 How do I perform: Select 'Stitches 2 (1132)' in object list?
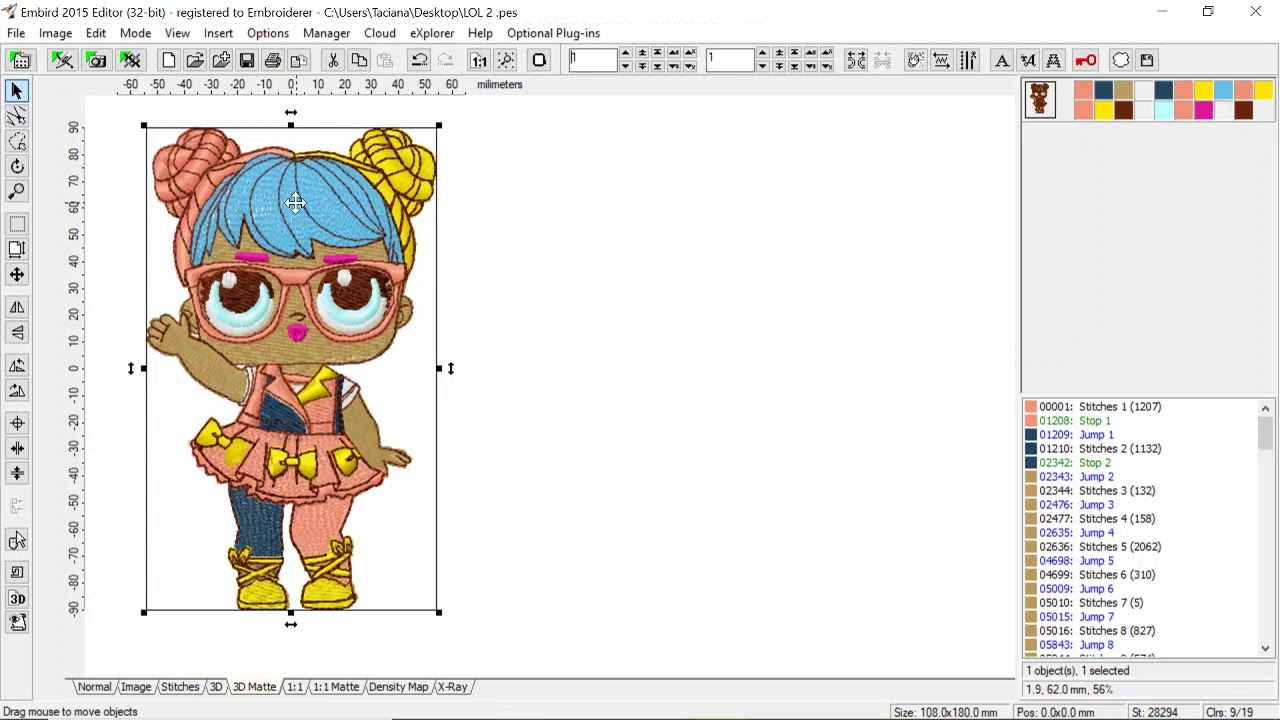pos(1100,449)
